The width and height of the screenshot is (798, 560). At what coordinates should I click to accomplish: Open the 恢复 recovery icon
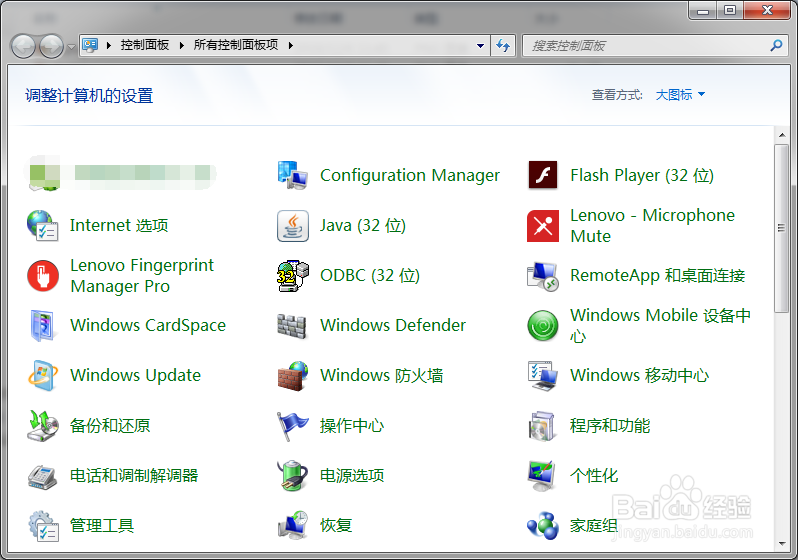pyautogui.click(x=293, y=525)
